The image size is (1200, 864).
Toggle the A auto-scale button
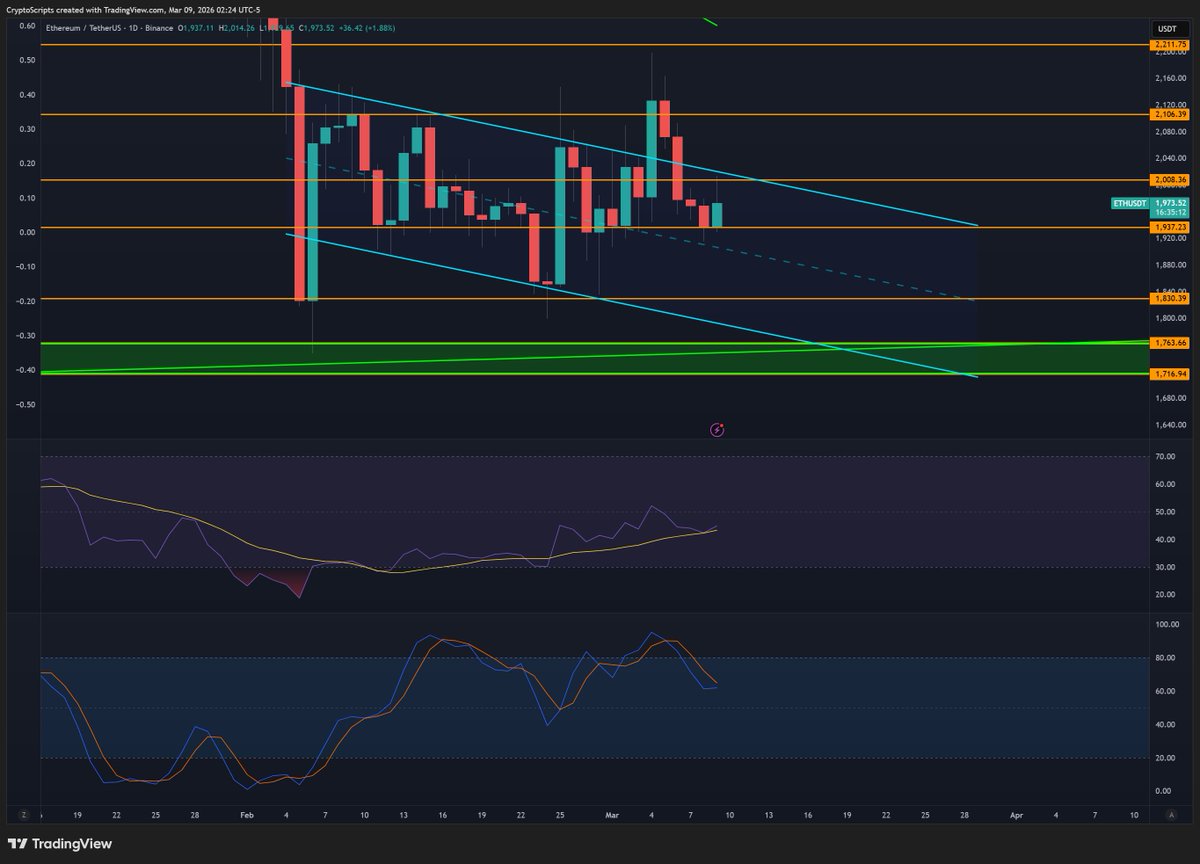pos(1171,815)
